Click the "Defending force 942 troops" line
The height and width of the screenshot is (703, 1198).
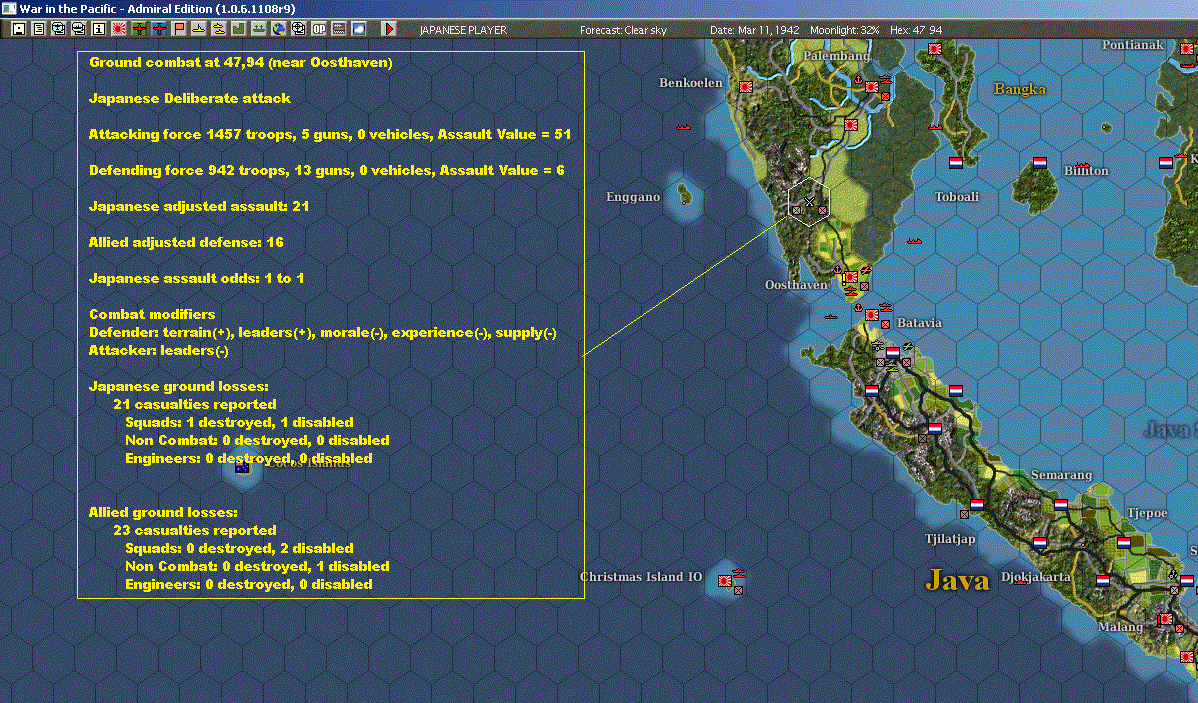click(x=327, y=170)
